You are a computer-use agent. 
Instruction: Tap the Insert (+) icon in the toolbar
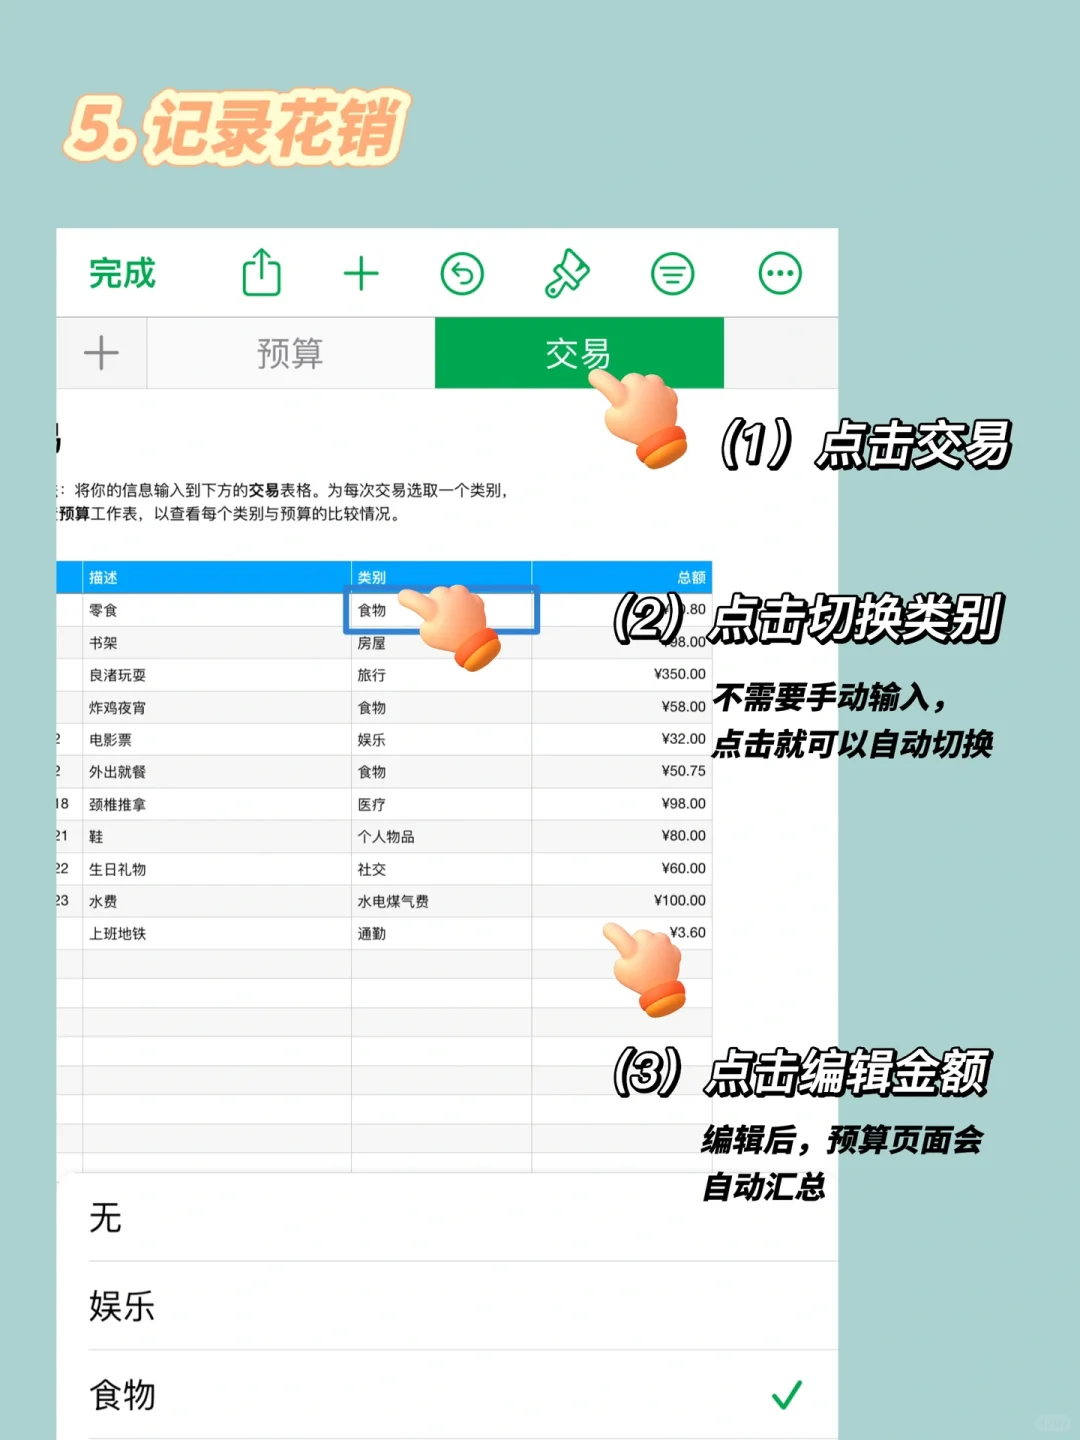[x=362, y=273]
